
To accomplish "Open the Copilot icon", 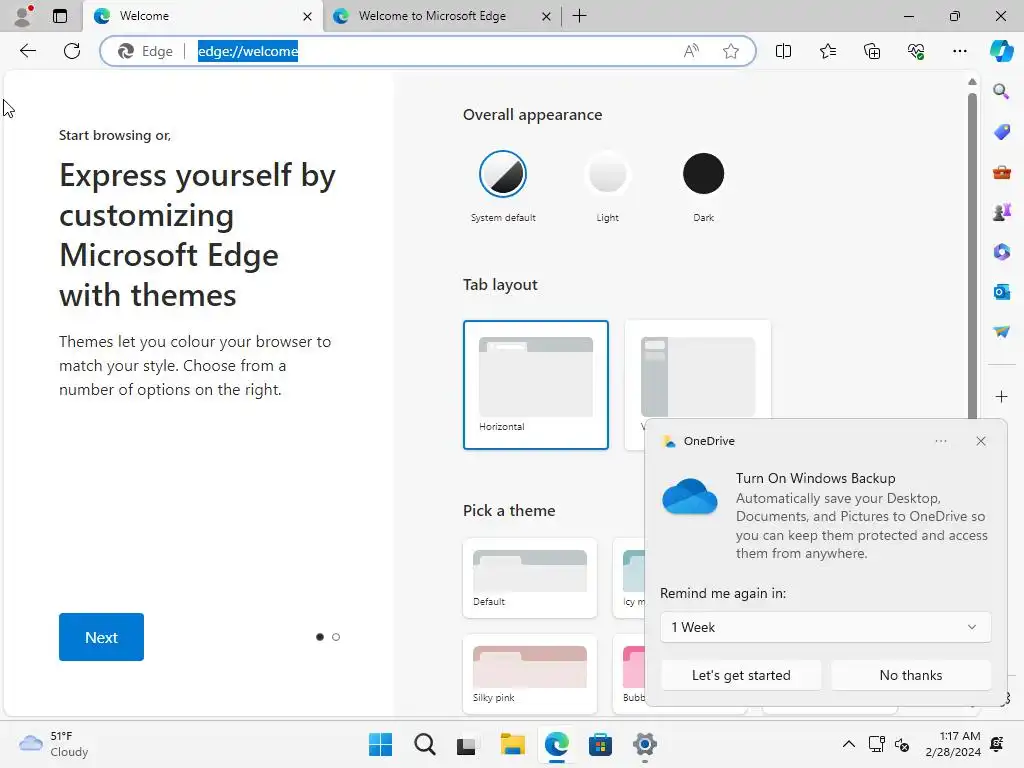I will pyautogui.click(x=1001, y=51).
